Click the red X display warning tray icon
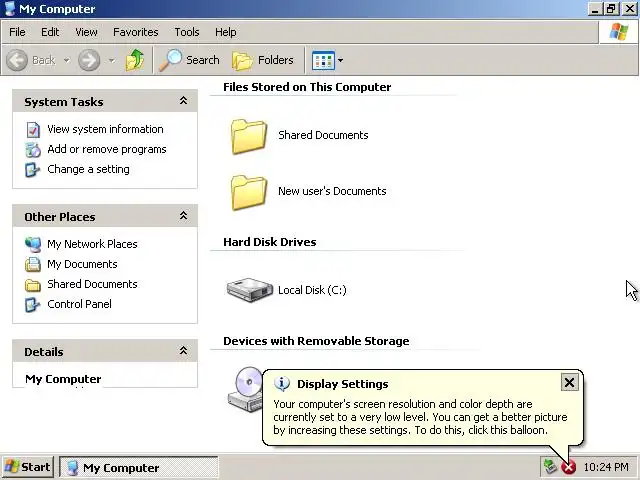 [569, 467]
